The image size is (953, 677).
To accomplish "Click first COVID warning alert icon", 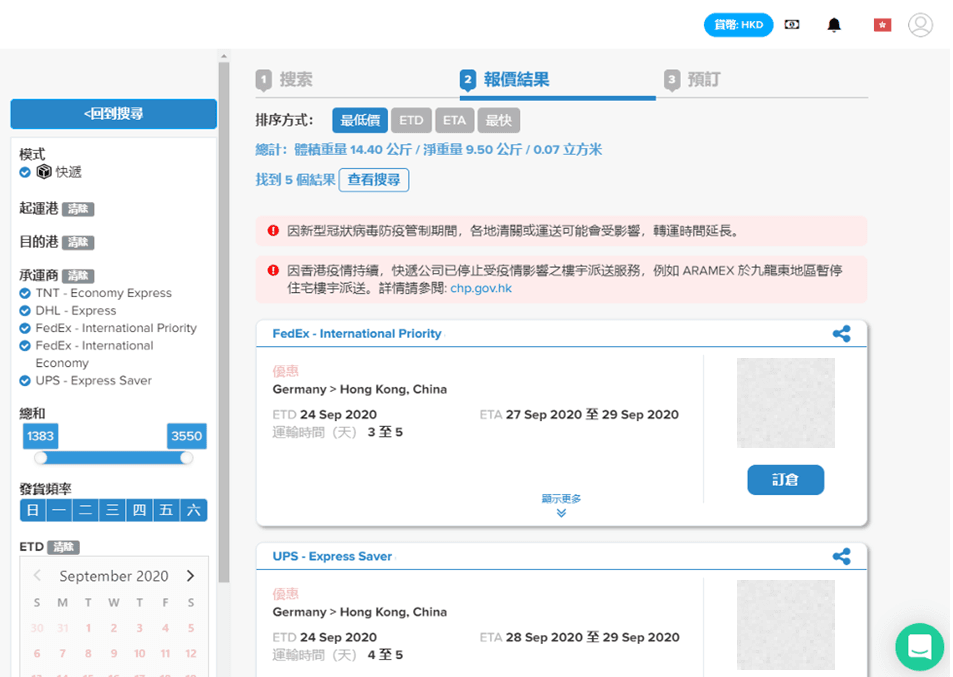I will (274, 231).
